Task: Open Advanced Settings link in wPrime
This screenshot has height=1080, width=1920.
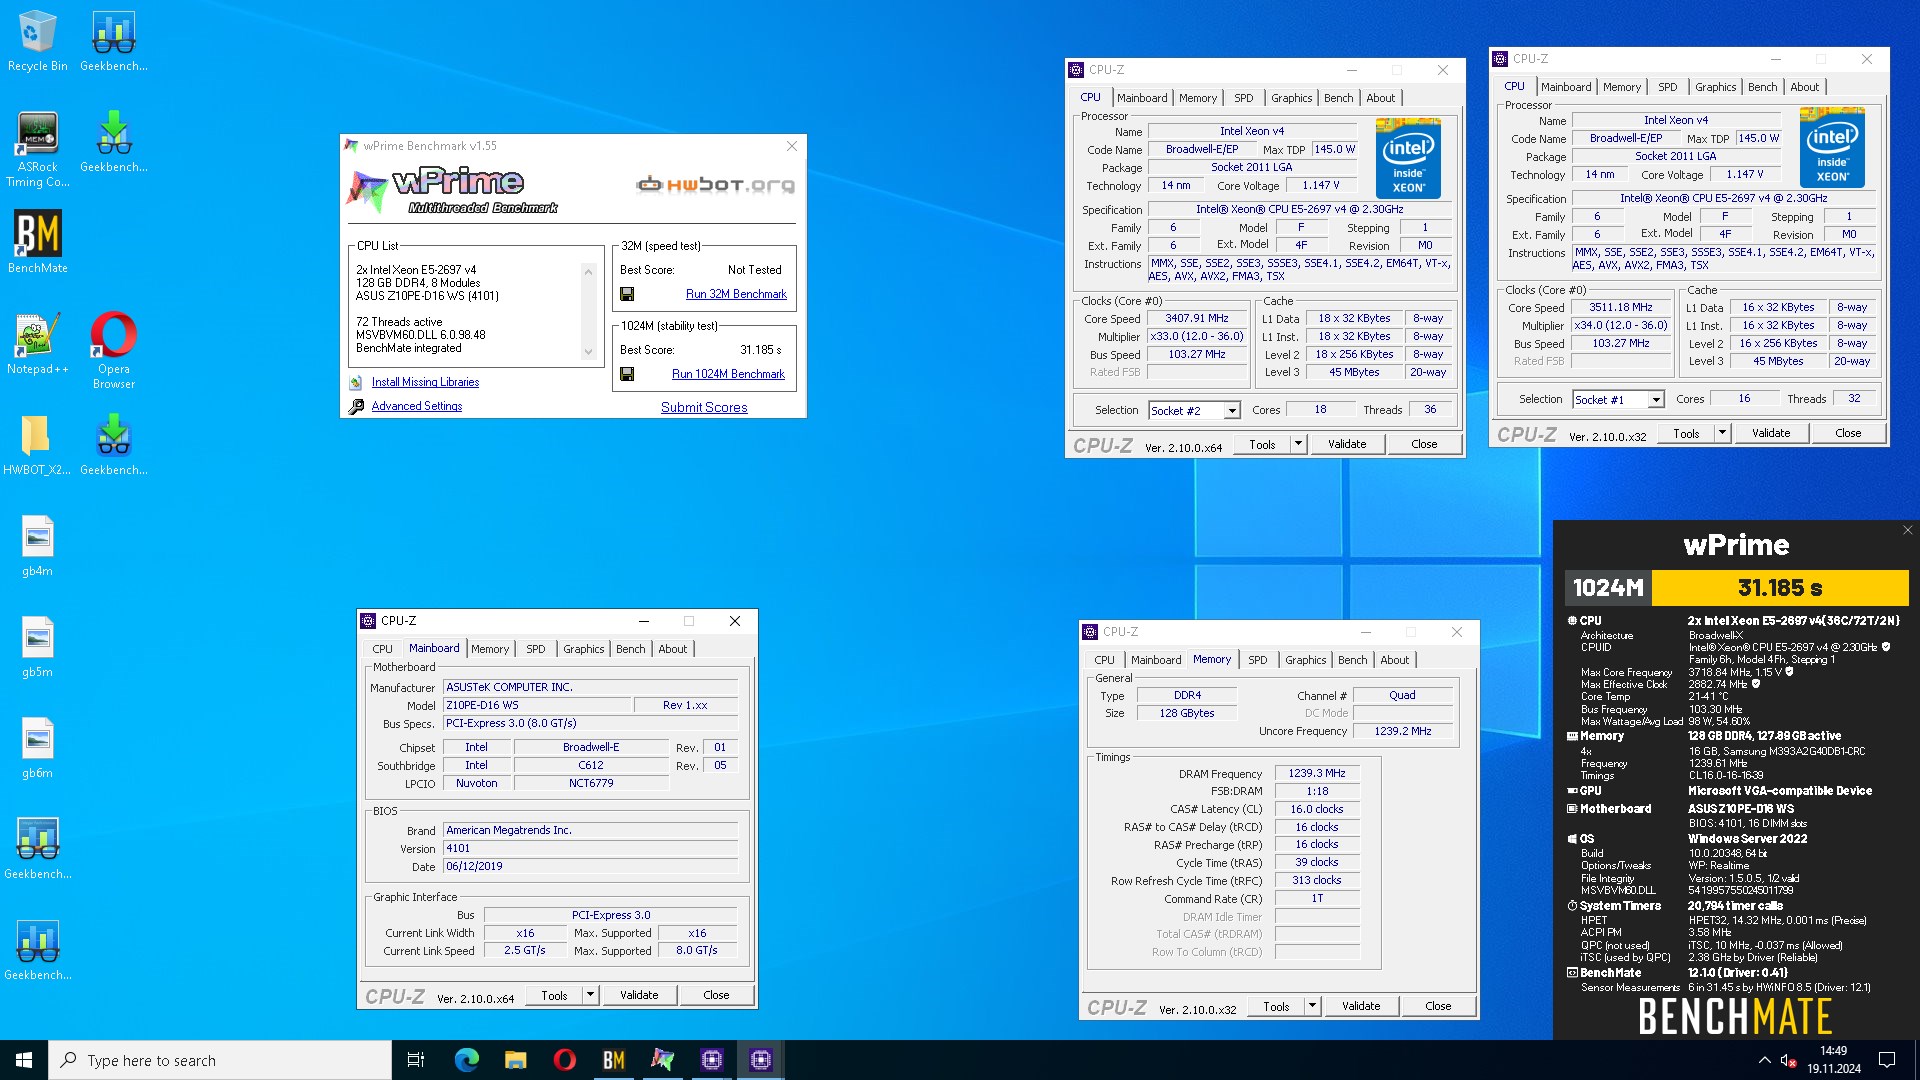Action: 417,406
